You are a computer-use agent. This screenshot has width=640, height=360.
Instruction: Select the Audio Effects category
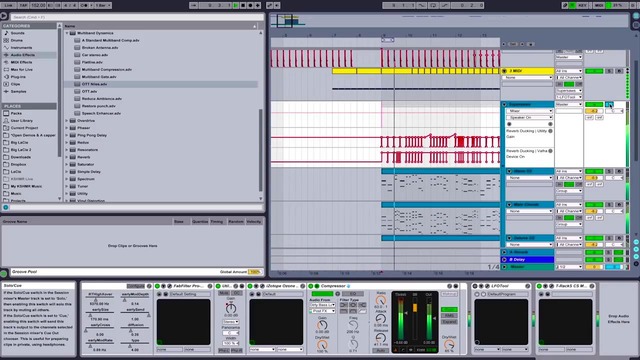pyautogui.click(x=29, y=55)
